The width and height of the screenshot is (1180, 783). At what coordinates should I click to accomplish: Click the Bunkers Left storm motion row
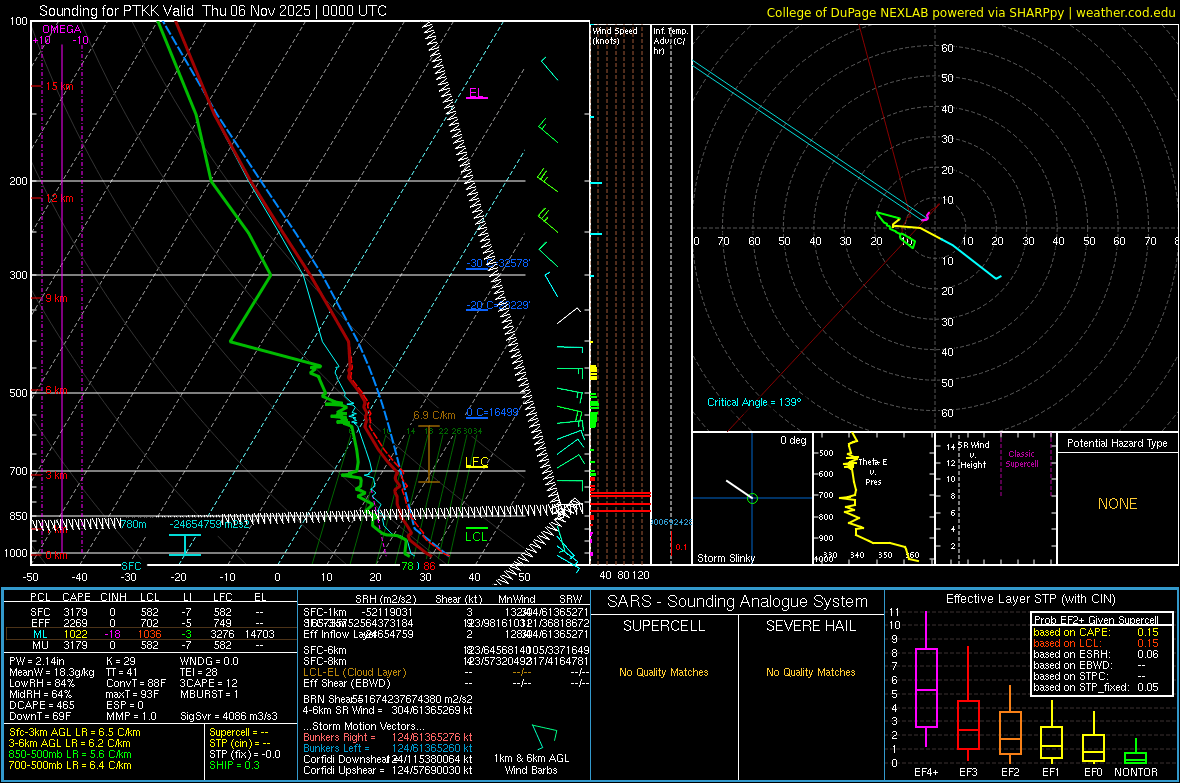388,748
